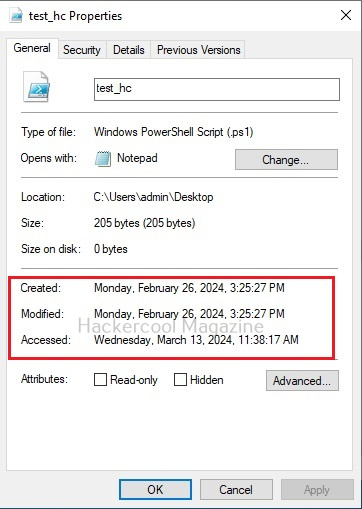Click the Notepad icon beside Opens with
This screenshot has height=509, width=362.
[x=103, y=159]
